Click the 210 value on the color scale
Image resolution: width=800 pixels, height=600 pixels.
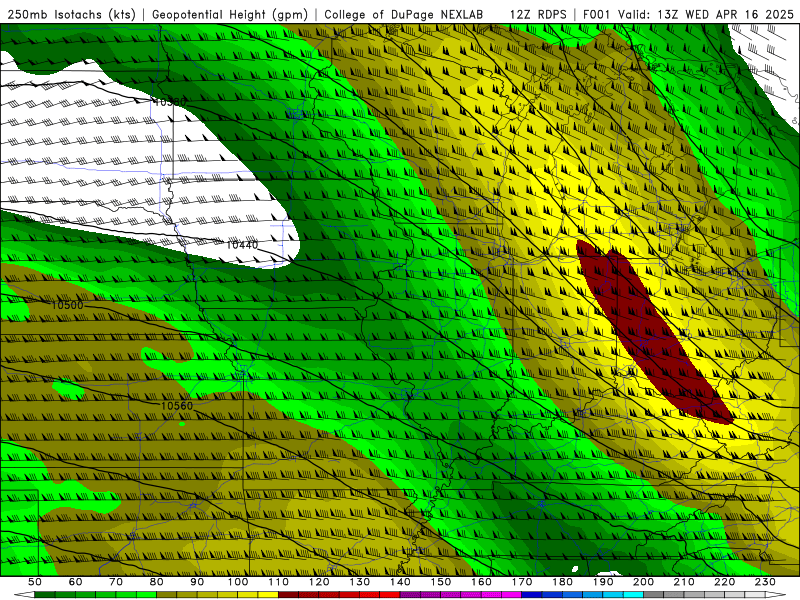(684, 582)
